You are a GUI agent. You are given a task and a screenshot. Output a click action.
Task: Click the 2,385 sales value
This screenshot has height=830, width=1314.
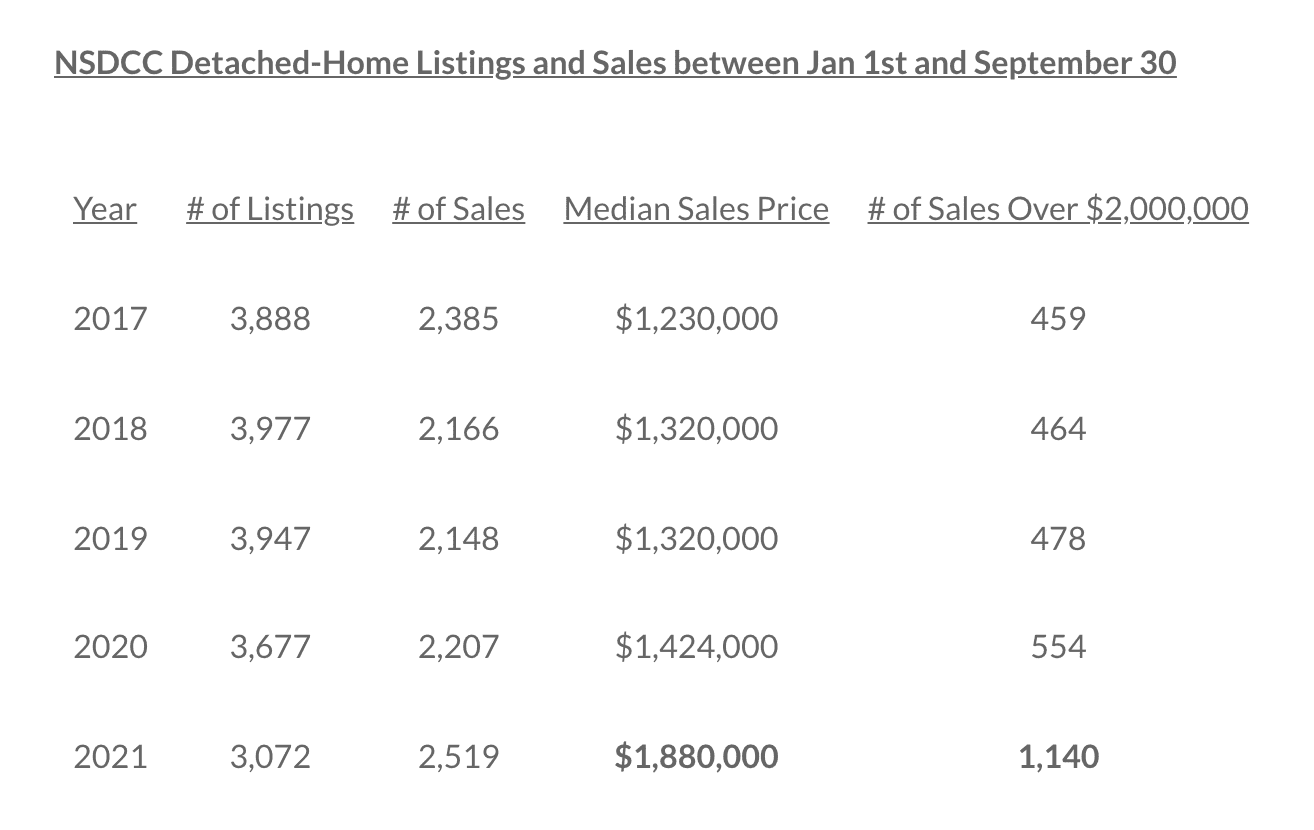point(459,319)
